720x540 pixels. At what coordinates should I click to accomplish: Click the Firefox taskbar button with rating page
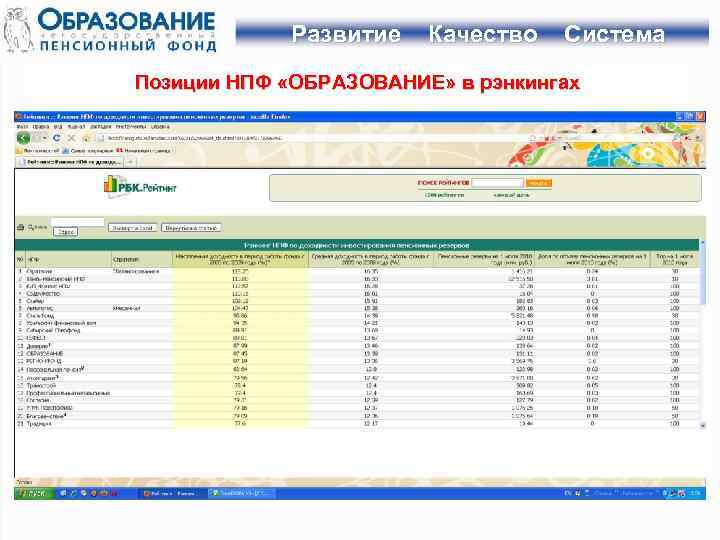point(171,494)
